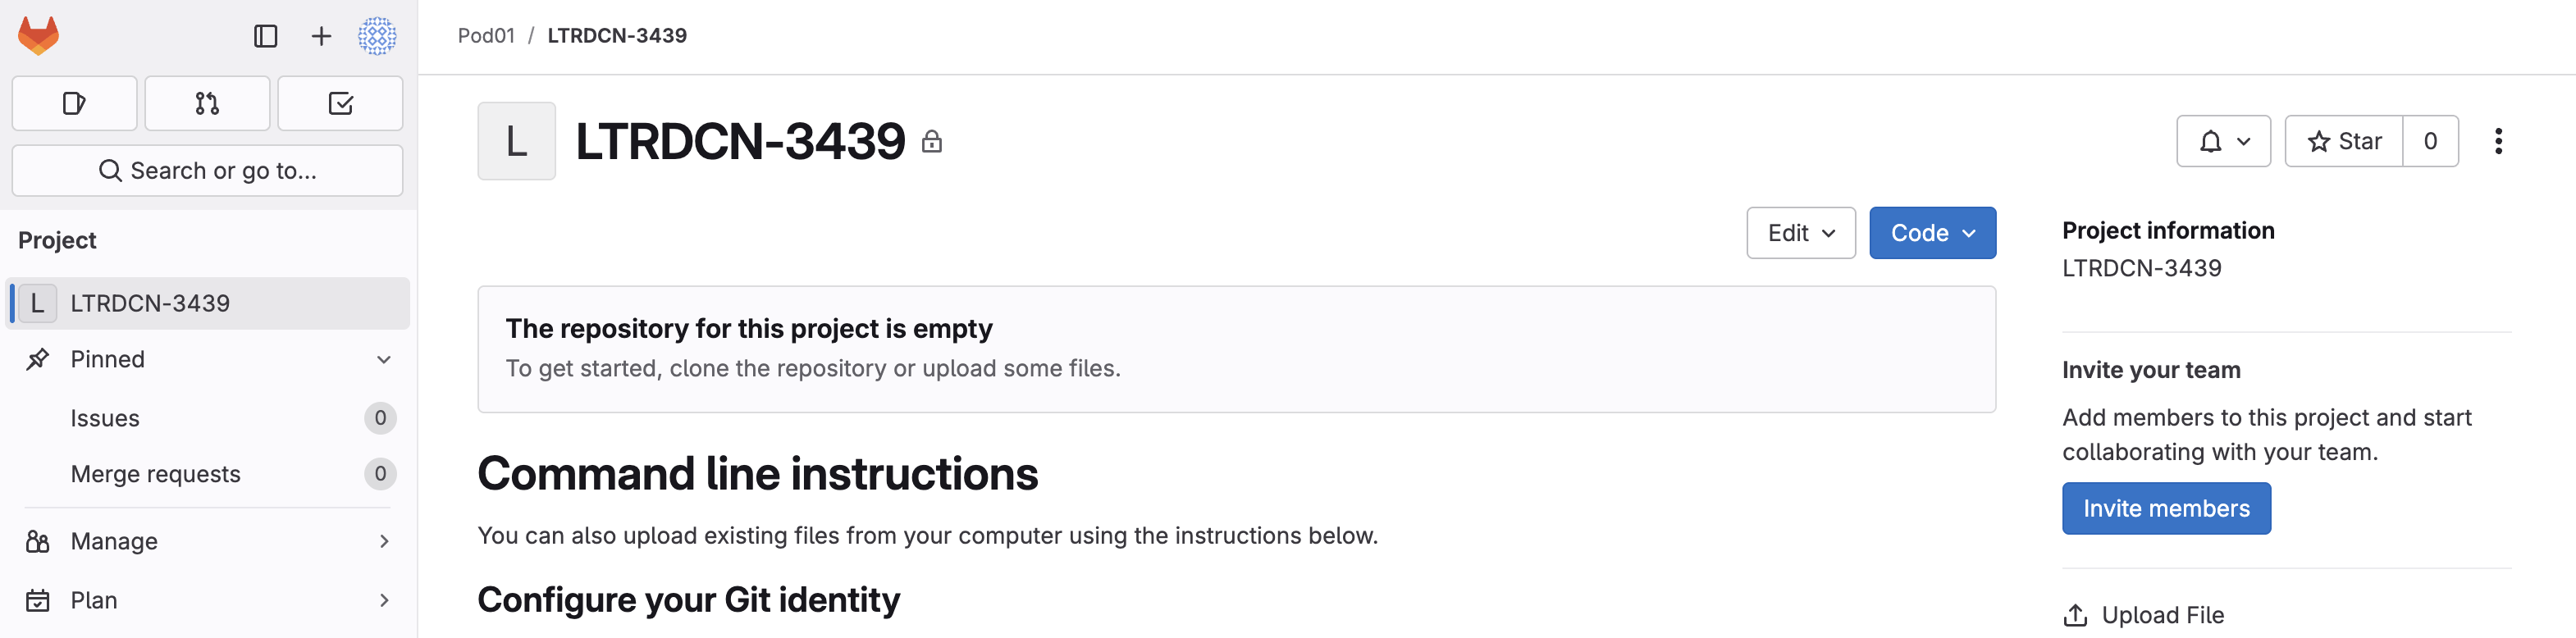Expand the Edit dropdown
Screen dimensions: 2576x638
click(1800, 233)
